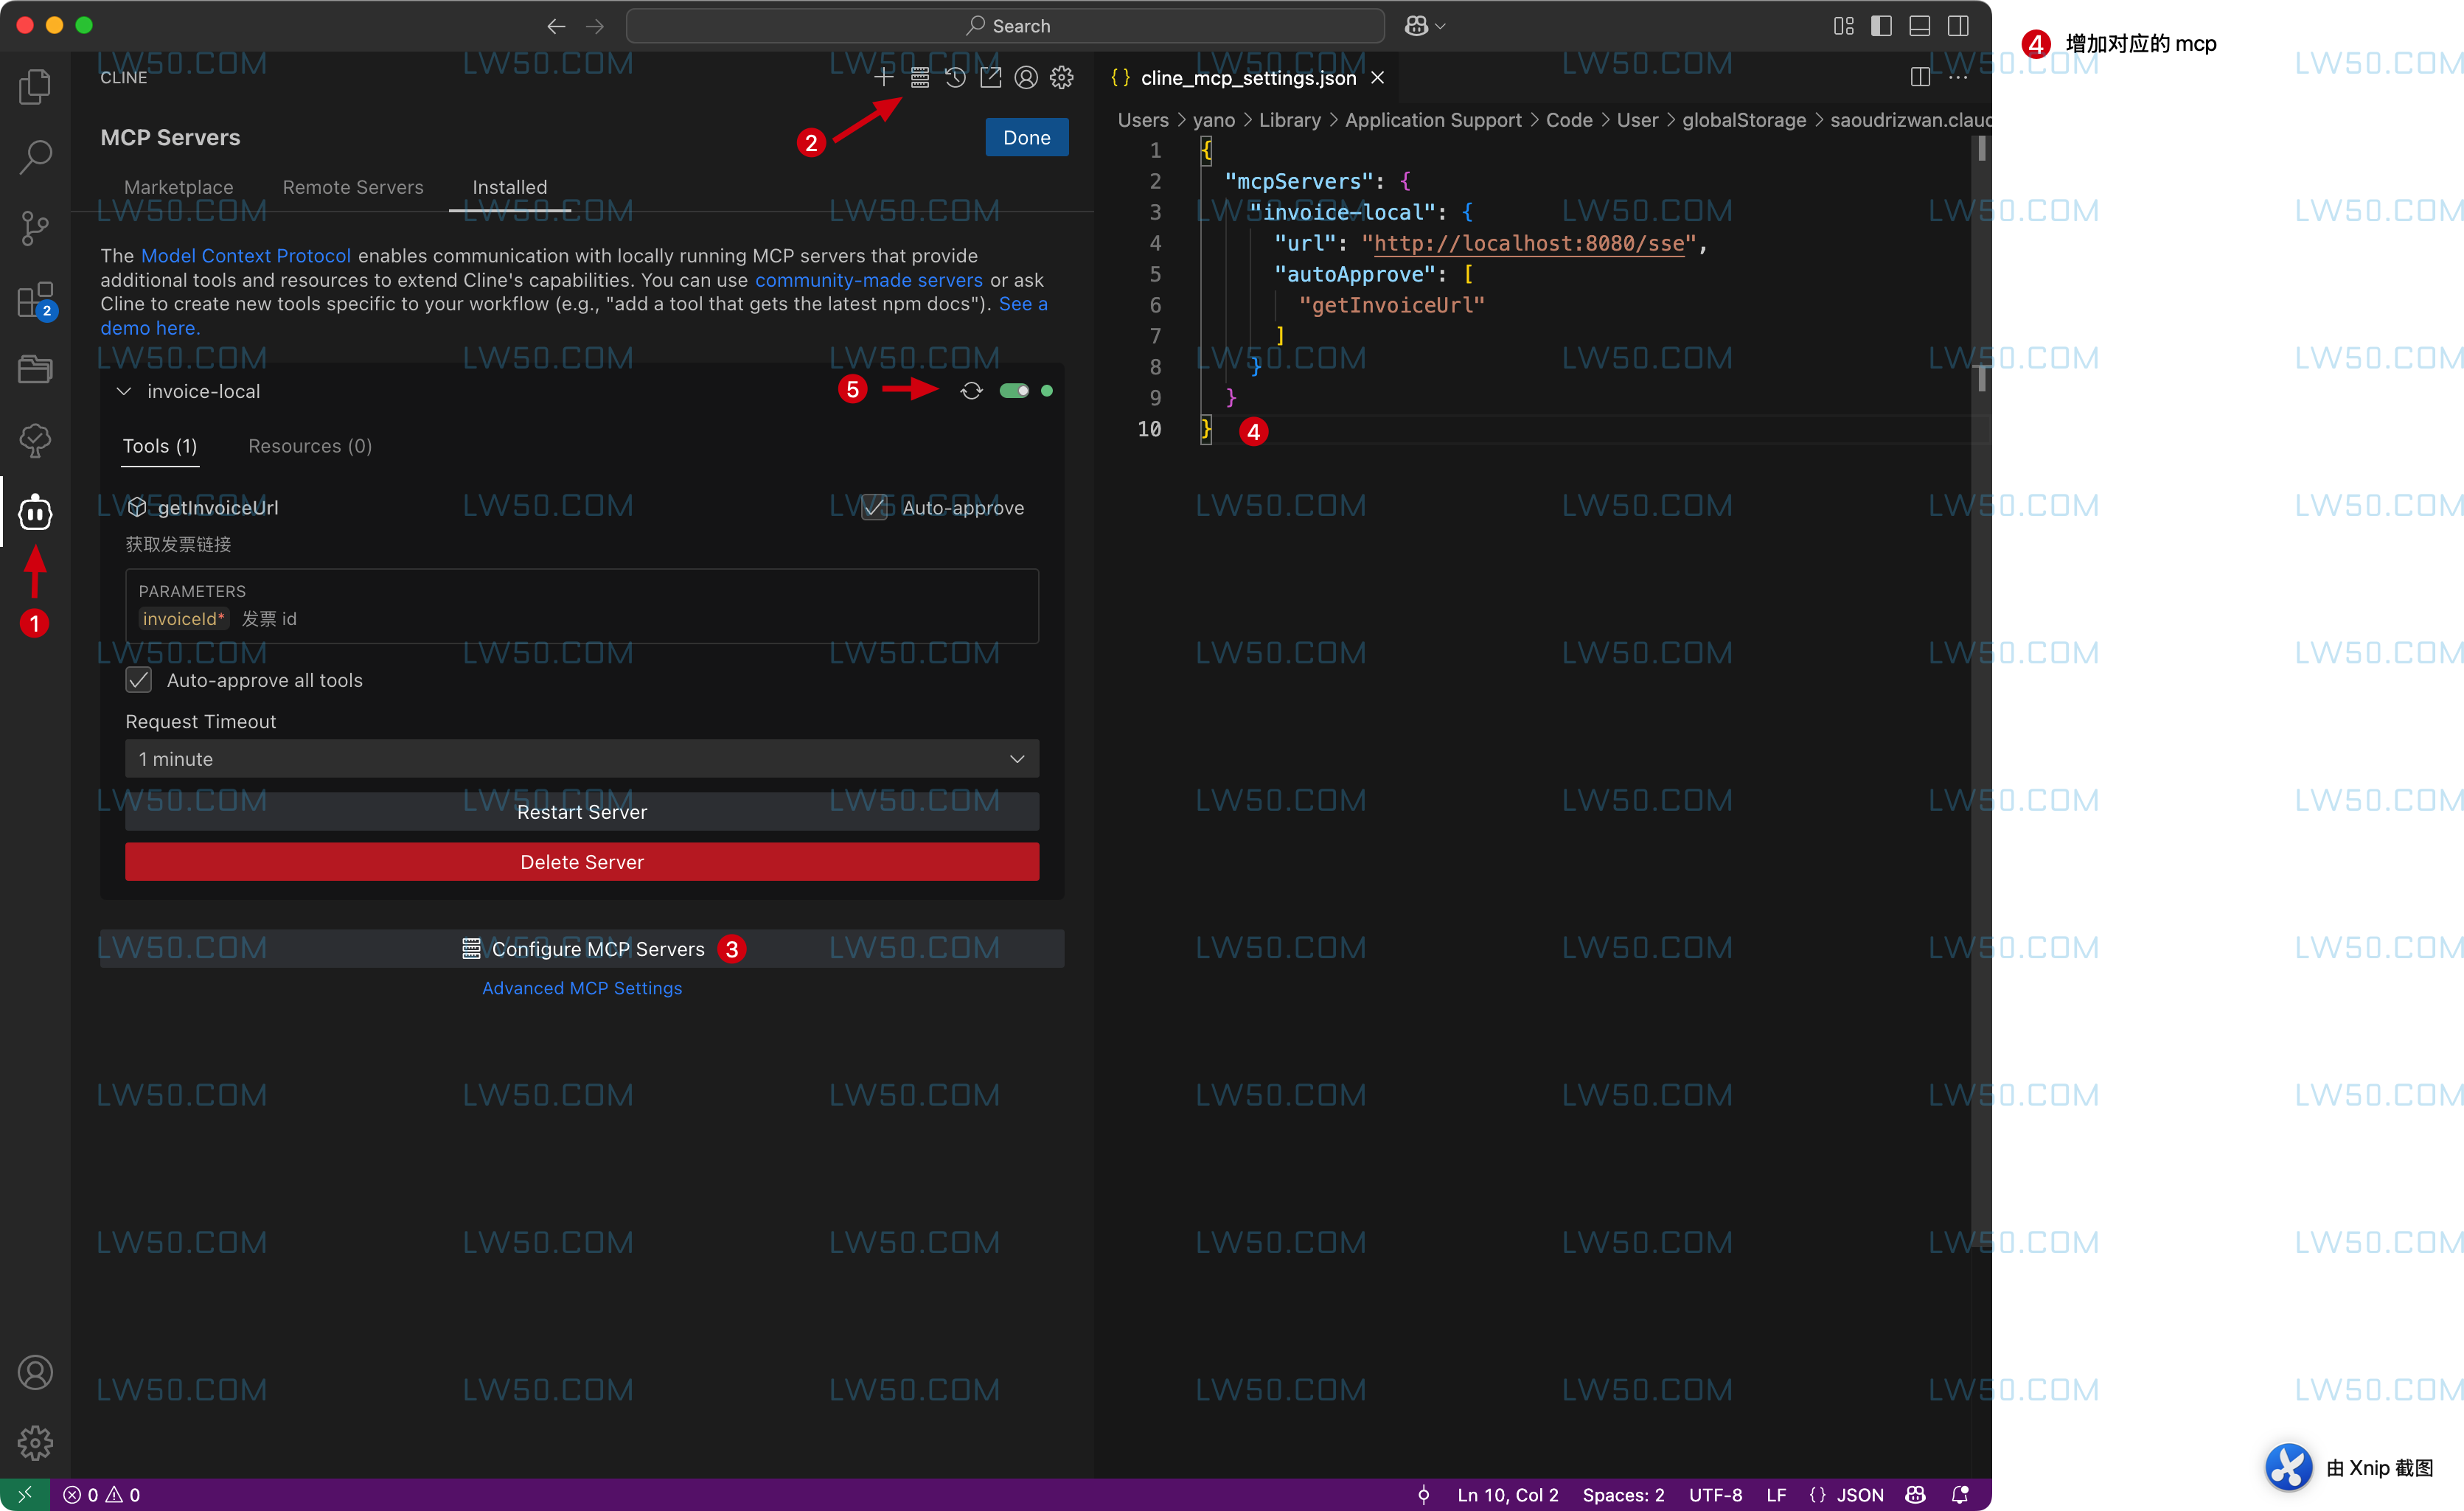Toggle Primary Side Bar layout icon
Screen dimensions: 2464x1511
click(x=1881, y=26)
